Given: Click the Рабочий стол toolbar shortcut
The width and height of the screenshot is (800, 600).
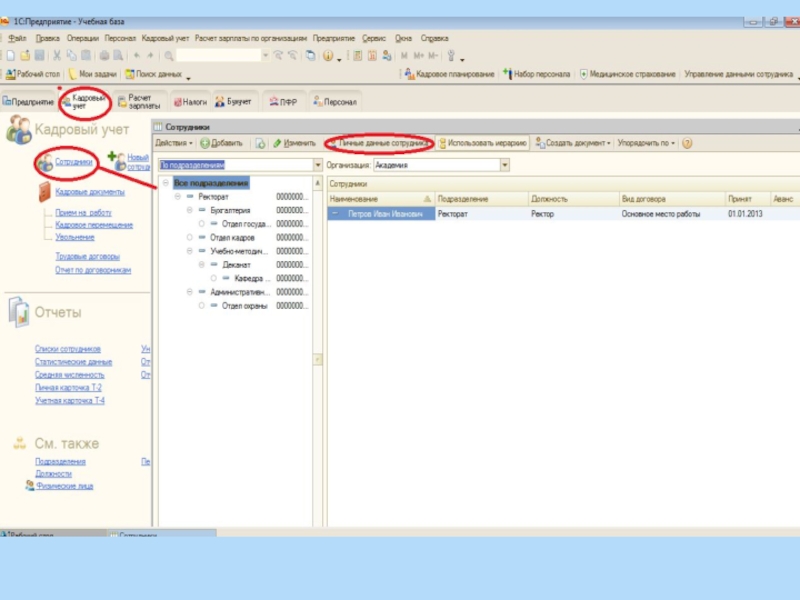Looking at the screenshot, I should coord(33,74).
